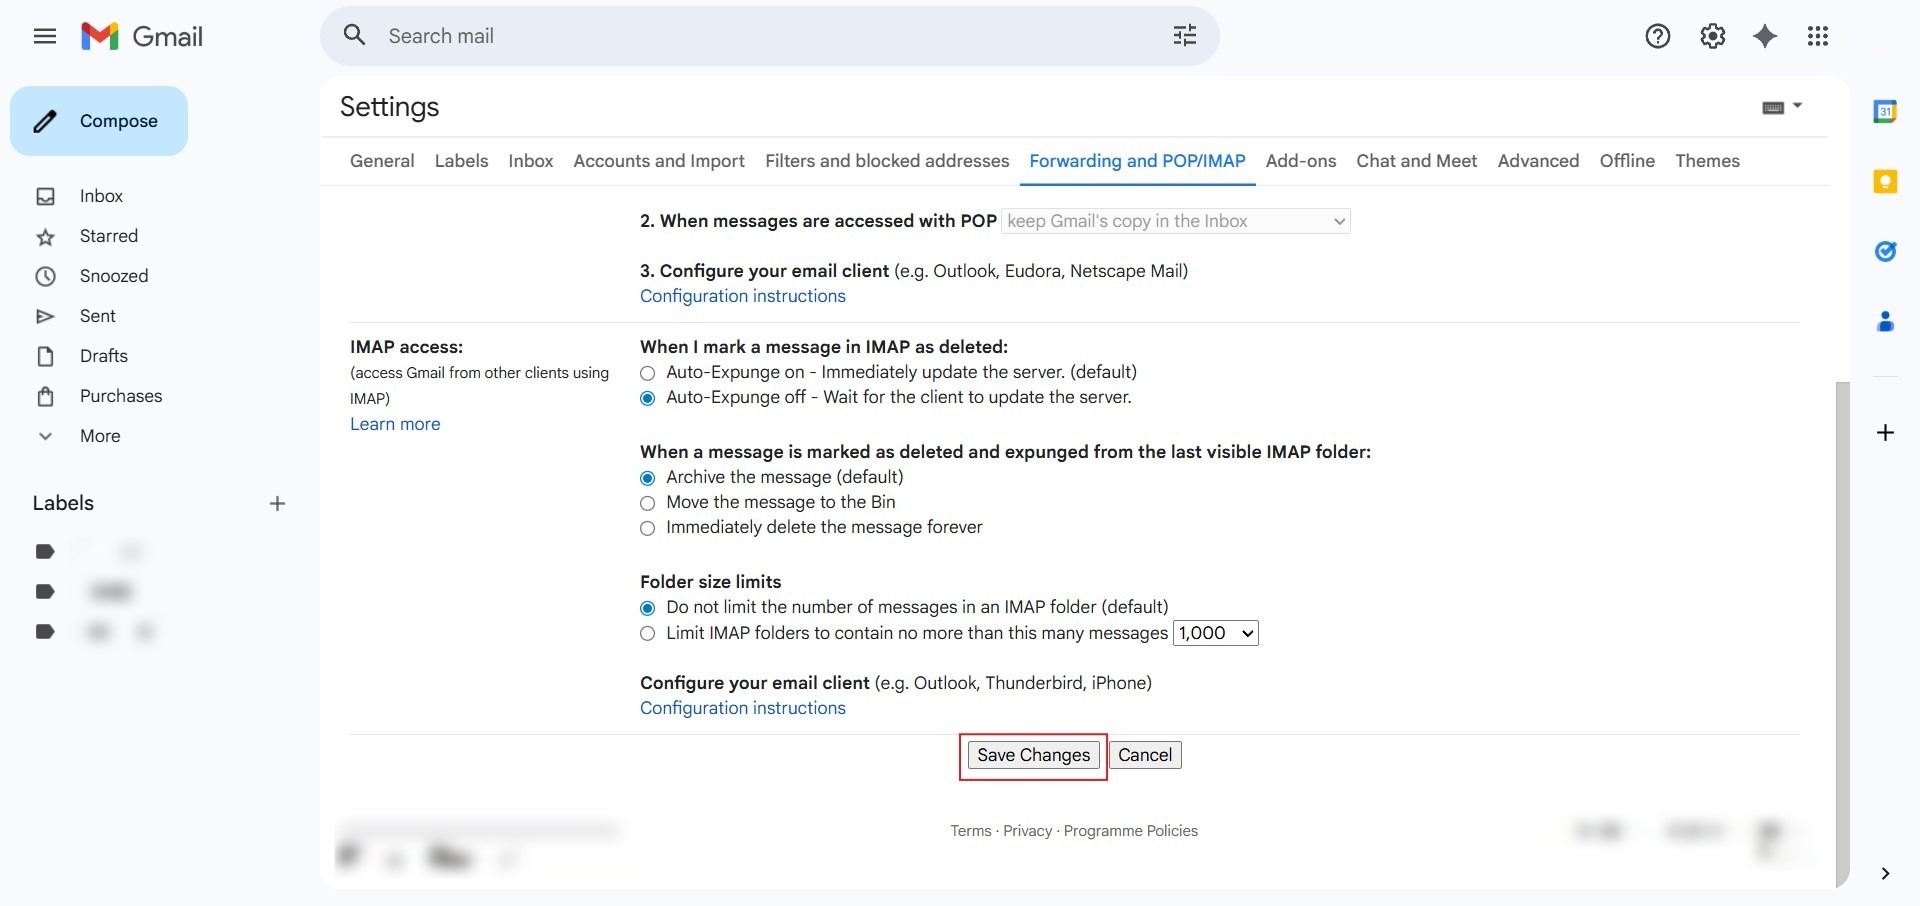Open the Gemini sparkle icon
Viewport: 1920px width, 906px height.
point(1765,37)
